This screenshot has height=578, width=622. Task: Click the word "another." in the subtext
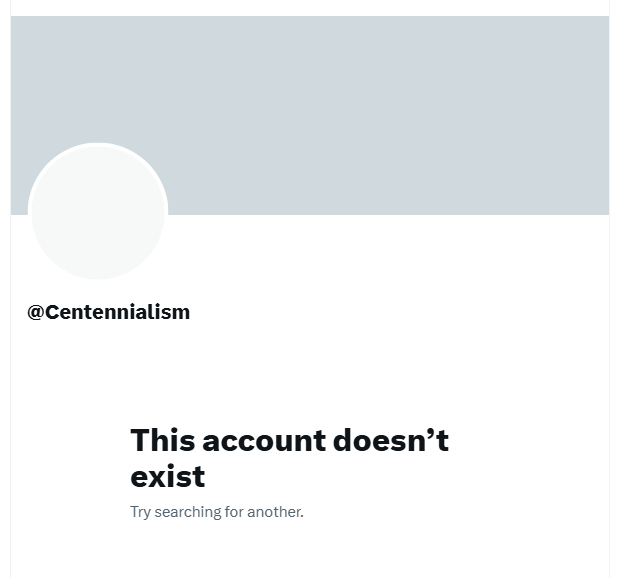(275, 512)
